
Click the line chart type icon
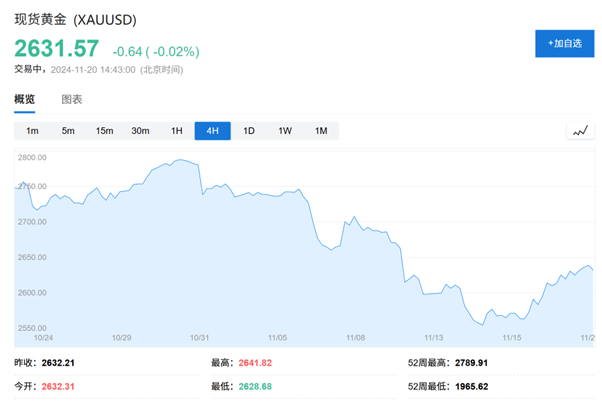(x=579, y=131)
